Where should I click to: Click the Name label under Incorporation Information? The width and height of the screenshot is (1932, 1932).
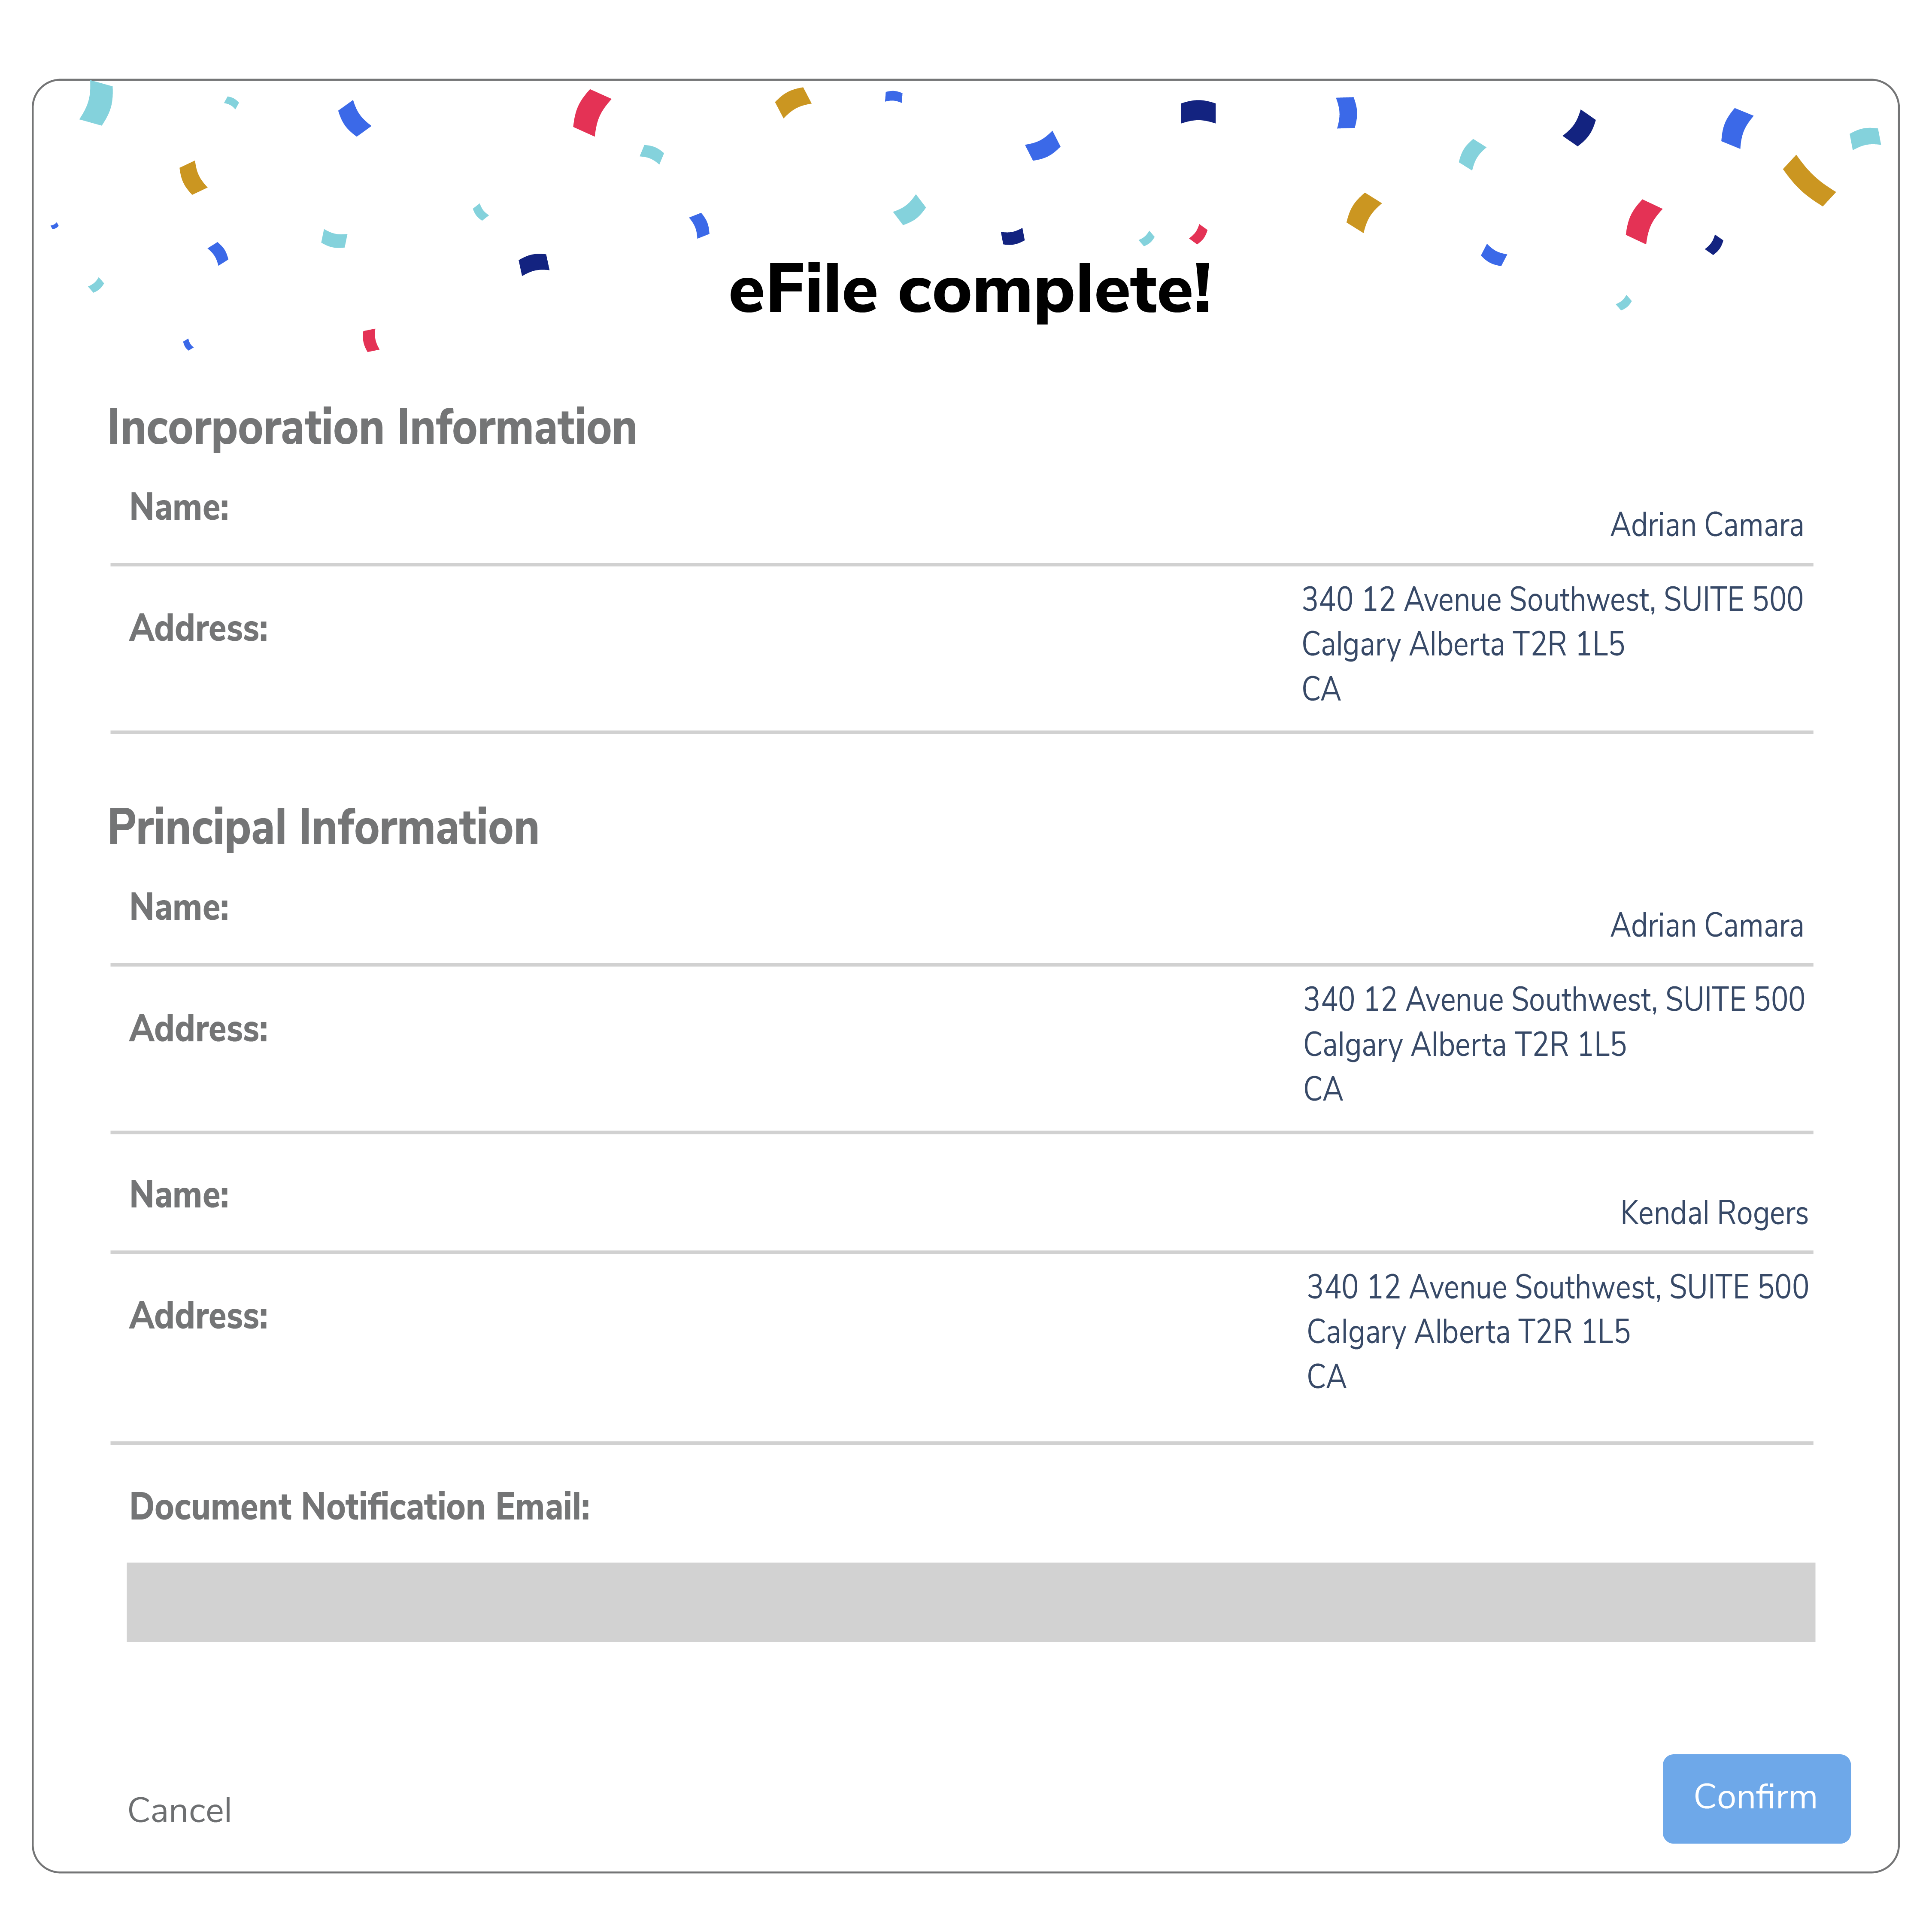179,507
